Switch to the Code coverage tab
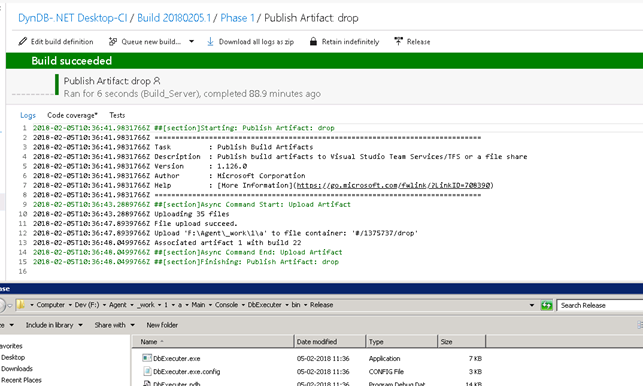The height and width of the screenshot is (386, 643). pos(72,115)
